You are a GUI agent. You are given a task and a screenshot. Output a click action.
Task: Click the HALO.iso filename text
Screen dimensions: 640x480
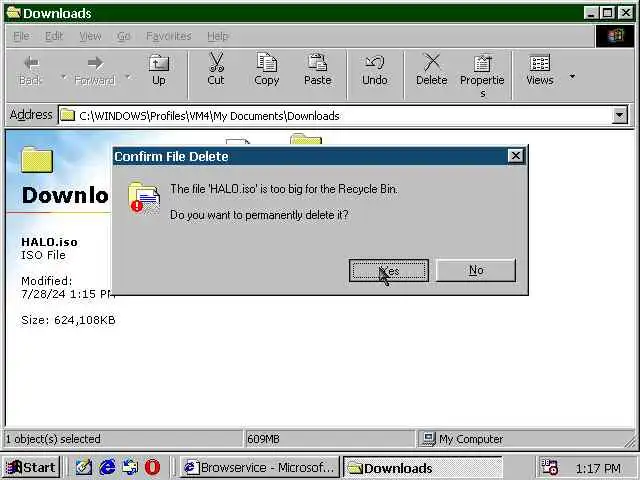tap(49, 242)
